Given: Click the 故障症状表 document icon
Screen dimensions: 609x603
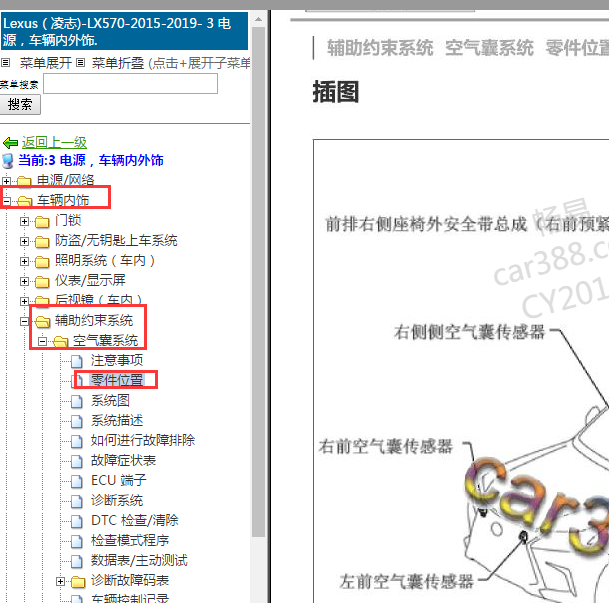Looking at the screenshot, I should point(77,461).
